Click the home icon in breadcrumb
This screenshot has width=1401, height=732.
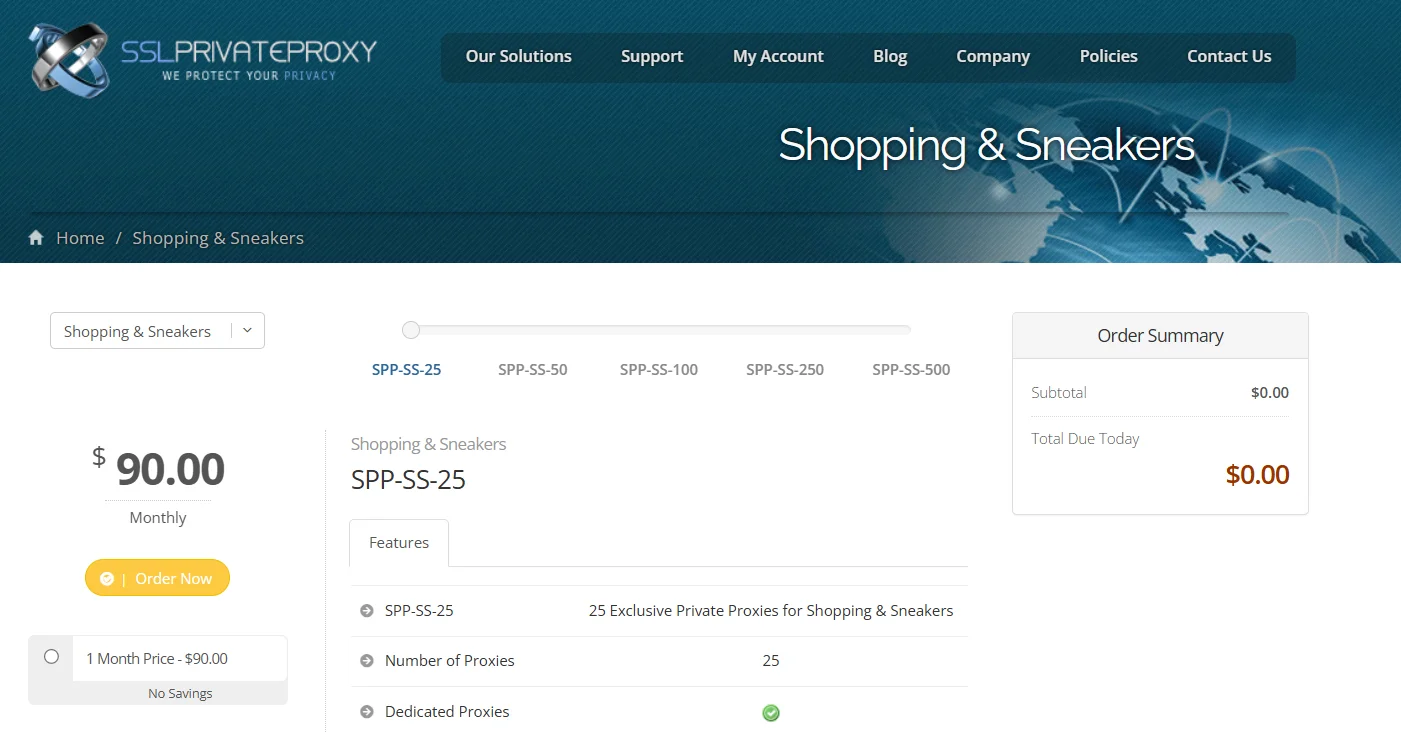(x=36, y=238)
